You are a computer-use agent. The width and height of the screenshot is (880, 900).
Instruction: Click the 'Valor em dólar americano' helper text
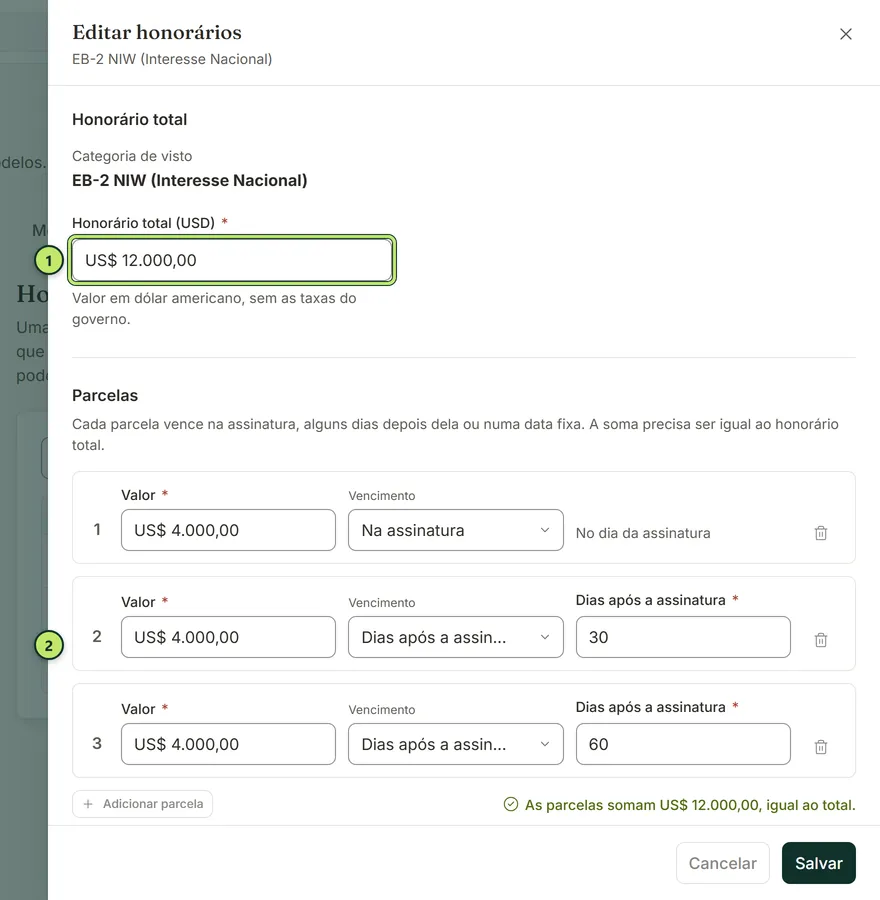pyautogui.click(x=214, y=308)
